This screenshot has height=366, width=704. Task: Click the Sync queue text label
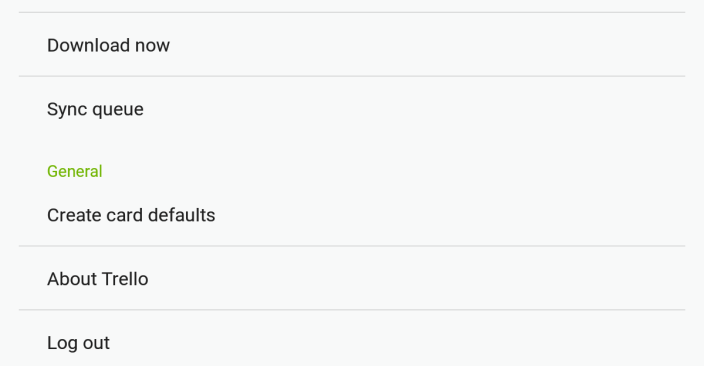pos(95,110)
